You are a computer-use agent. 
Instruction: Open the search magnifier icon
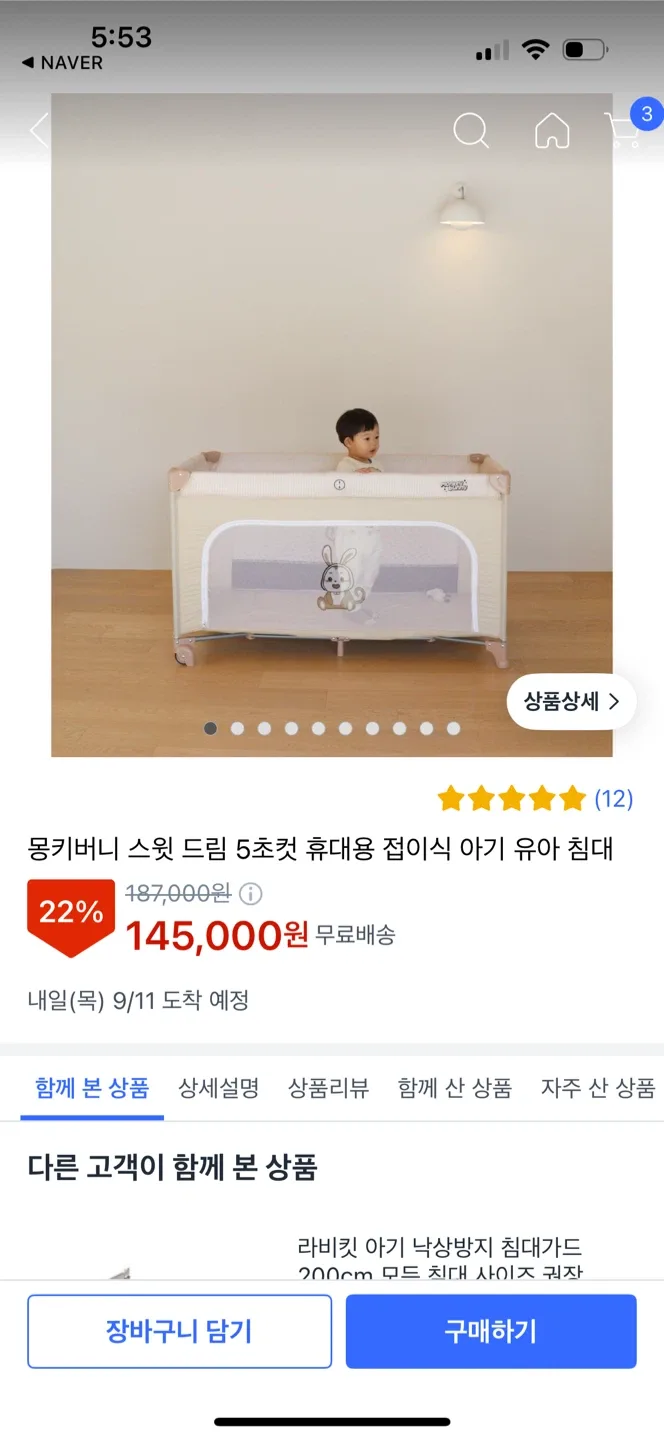(x=471, y=130)
